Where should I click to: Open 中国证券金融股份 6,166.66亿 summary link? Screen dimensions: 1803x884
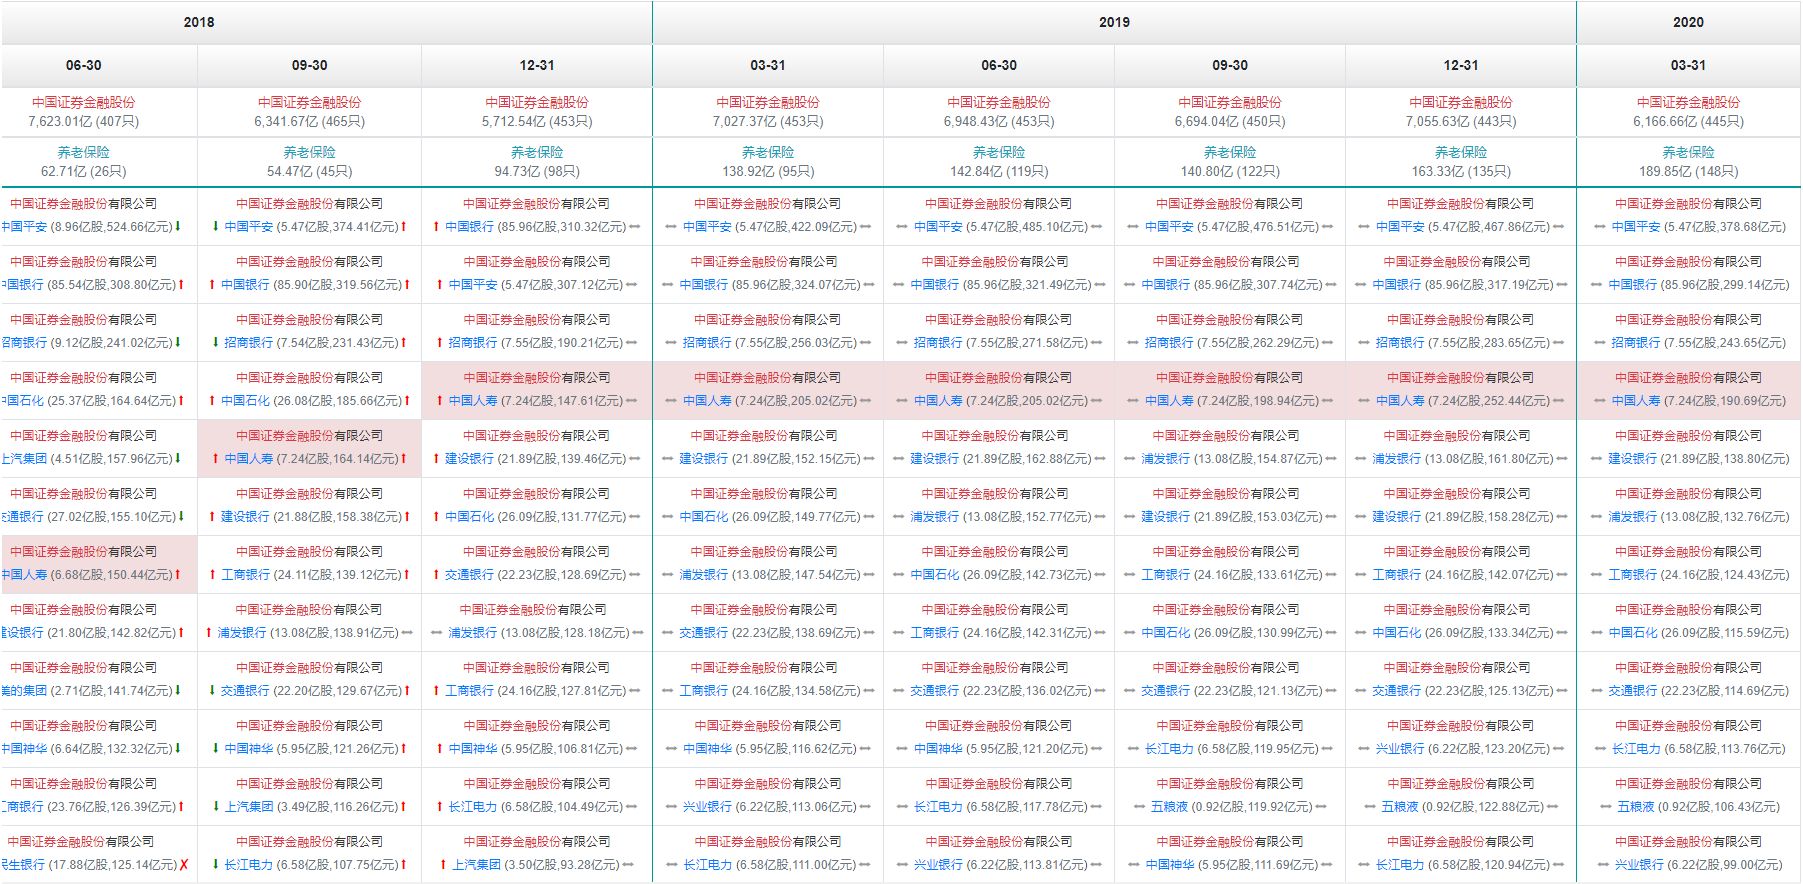(x=1688, y=102)
